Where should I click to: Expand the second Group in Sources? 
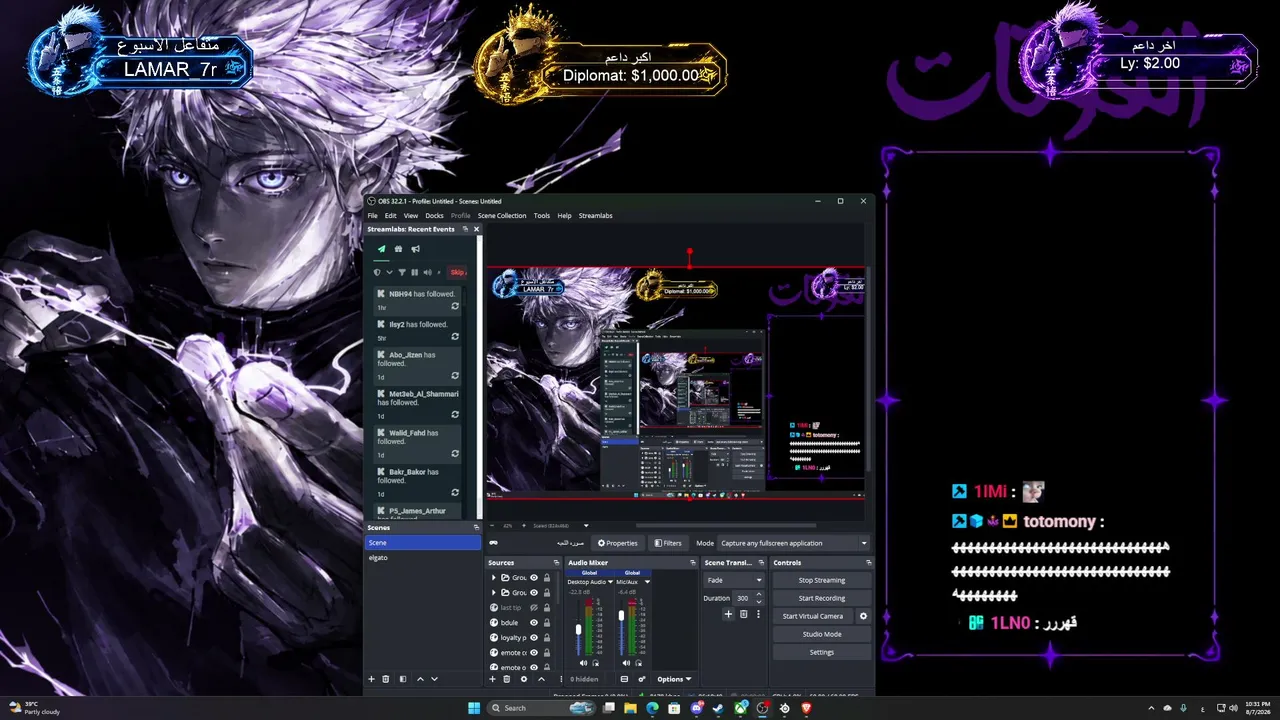tap(493, 593)
